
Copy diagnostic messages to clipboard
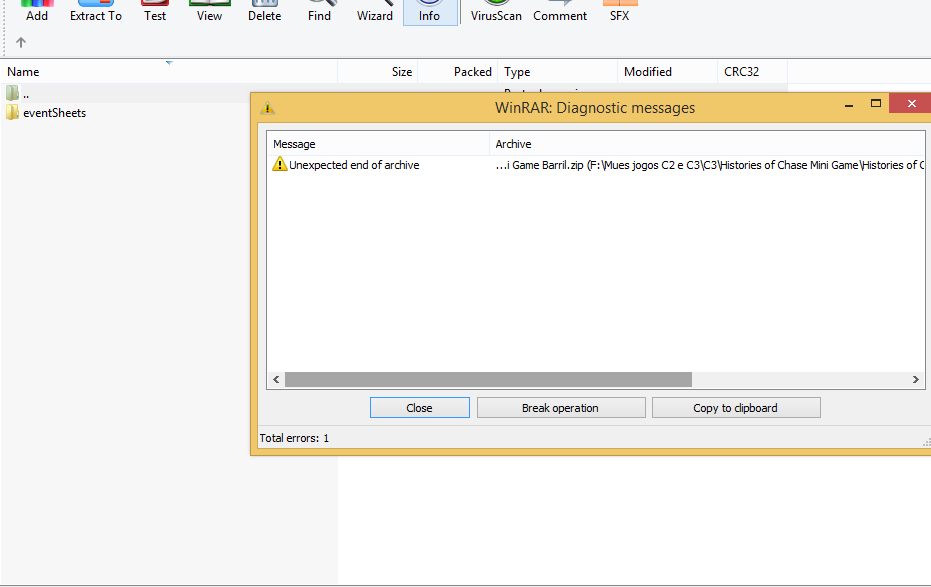pyautogui.click(x=736, y=408)
